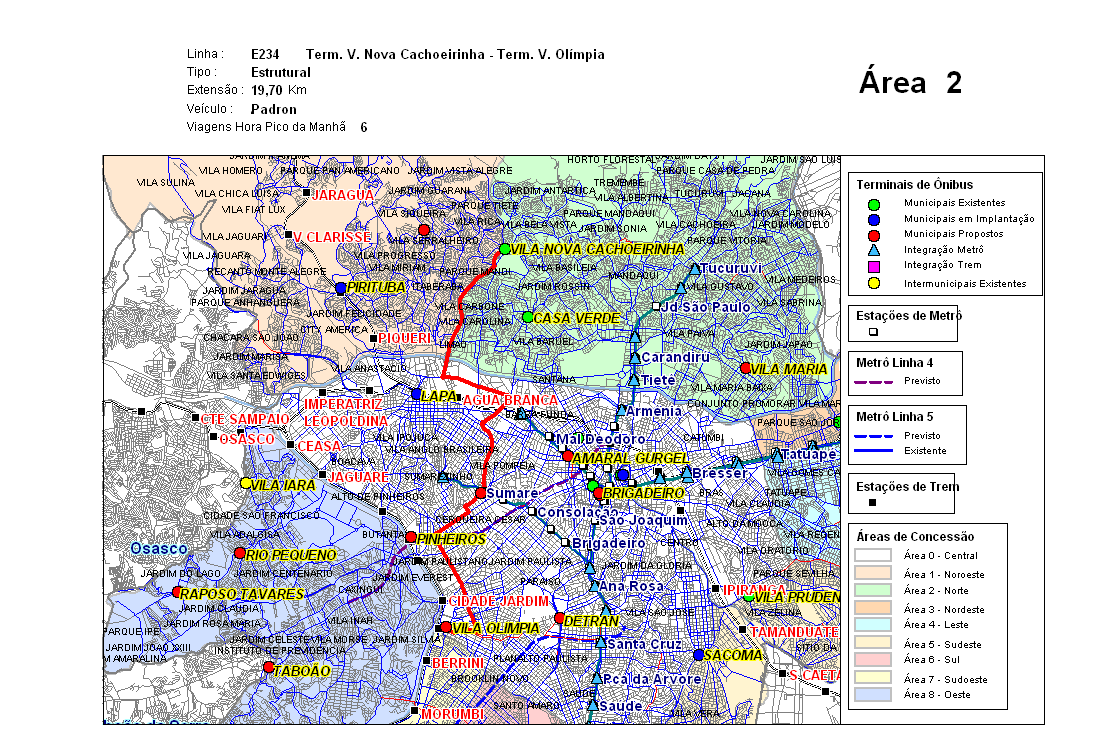Click the red terminal marker at Raposo Tavares
Viewport: 1096px width, 756px height.
(177, 593)
